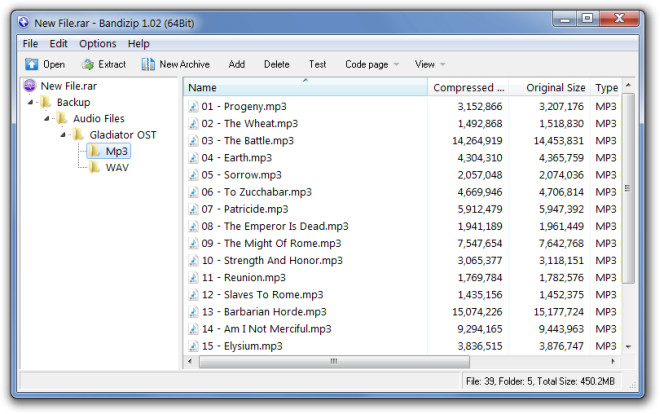The height and width of the screenshot is (414, 660).
Task: Sort by the Type column header
Action: [x=606, y=88]
